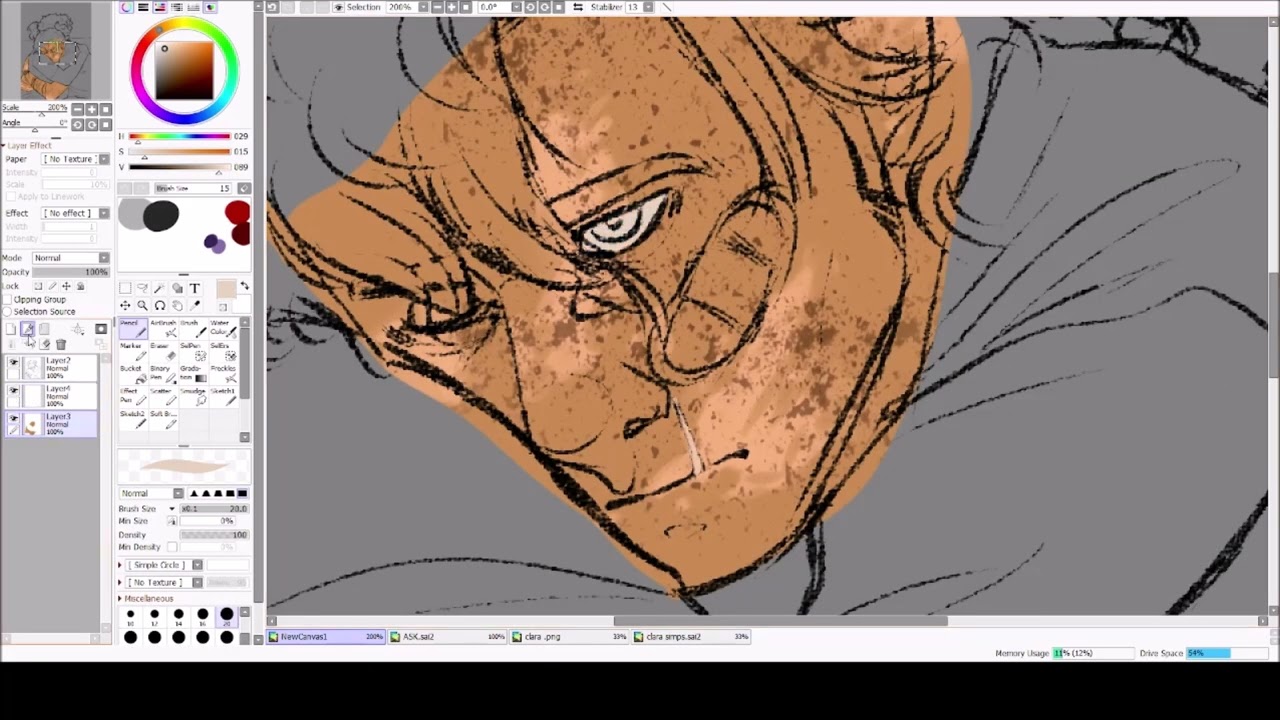1280x720 pixels.
Task: Create a new normal layer
Action: click(10, 329)
